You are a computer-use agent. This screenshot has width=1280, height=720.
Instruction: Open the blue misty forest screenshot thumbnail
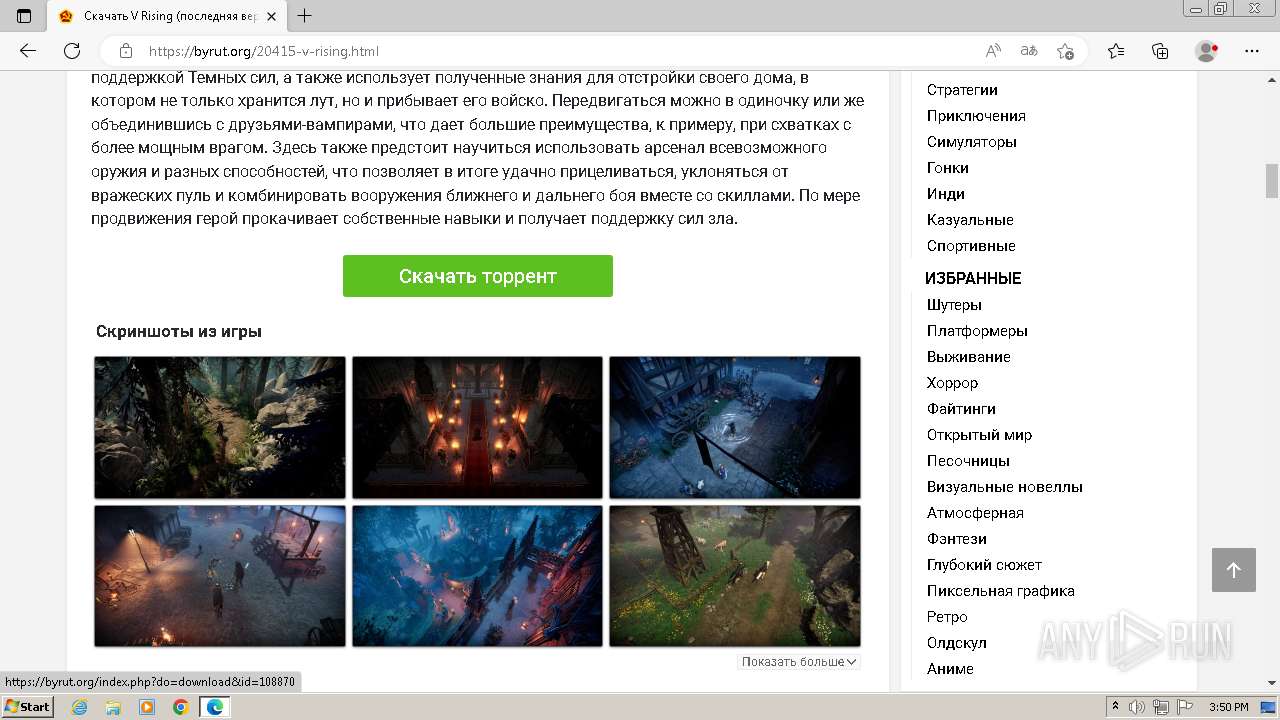[x=477, y=576]
